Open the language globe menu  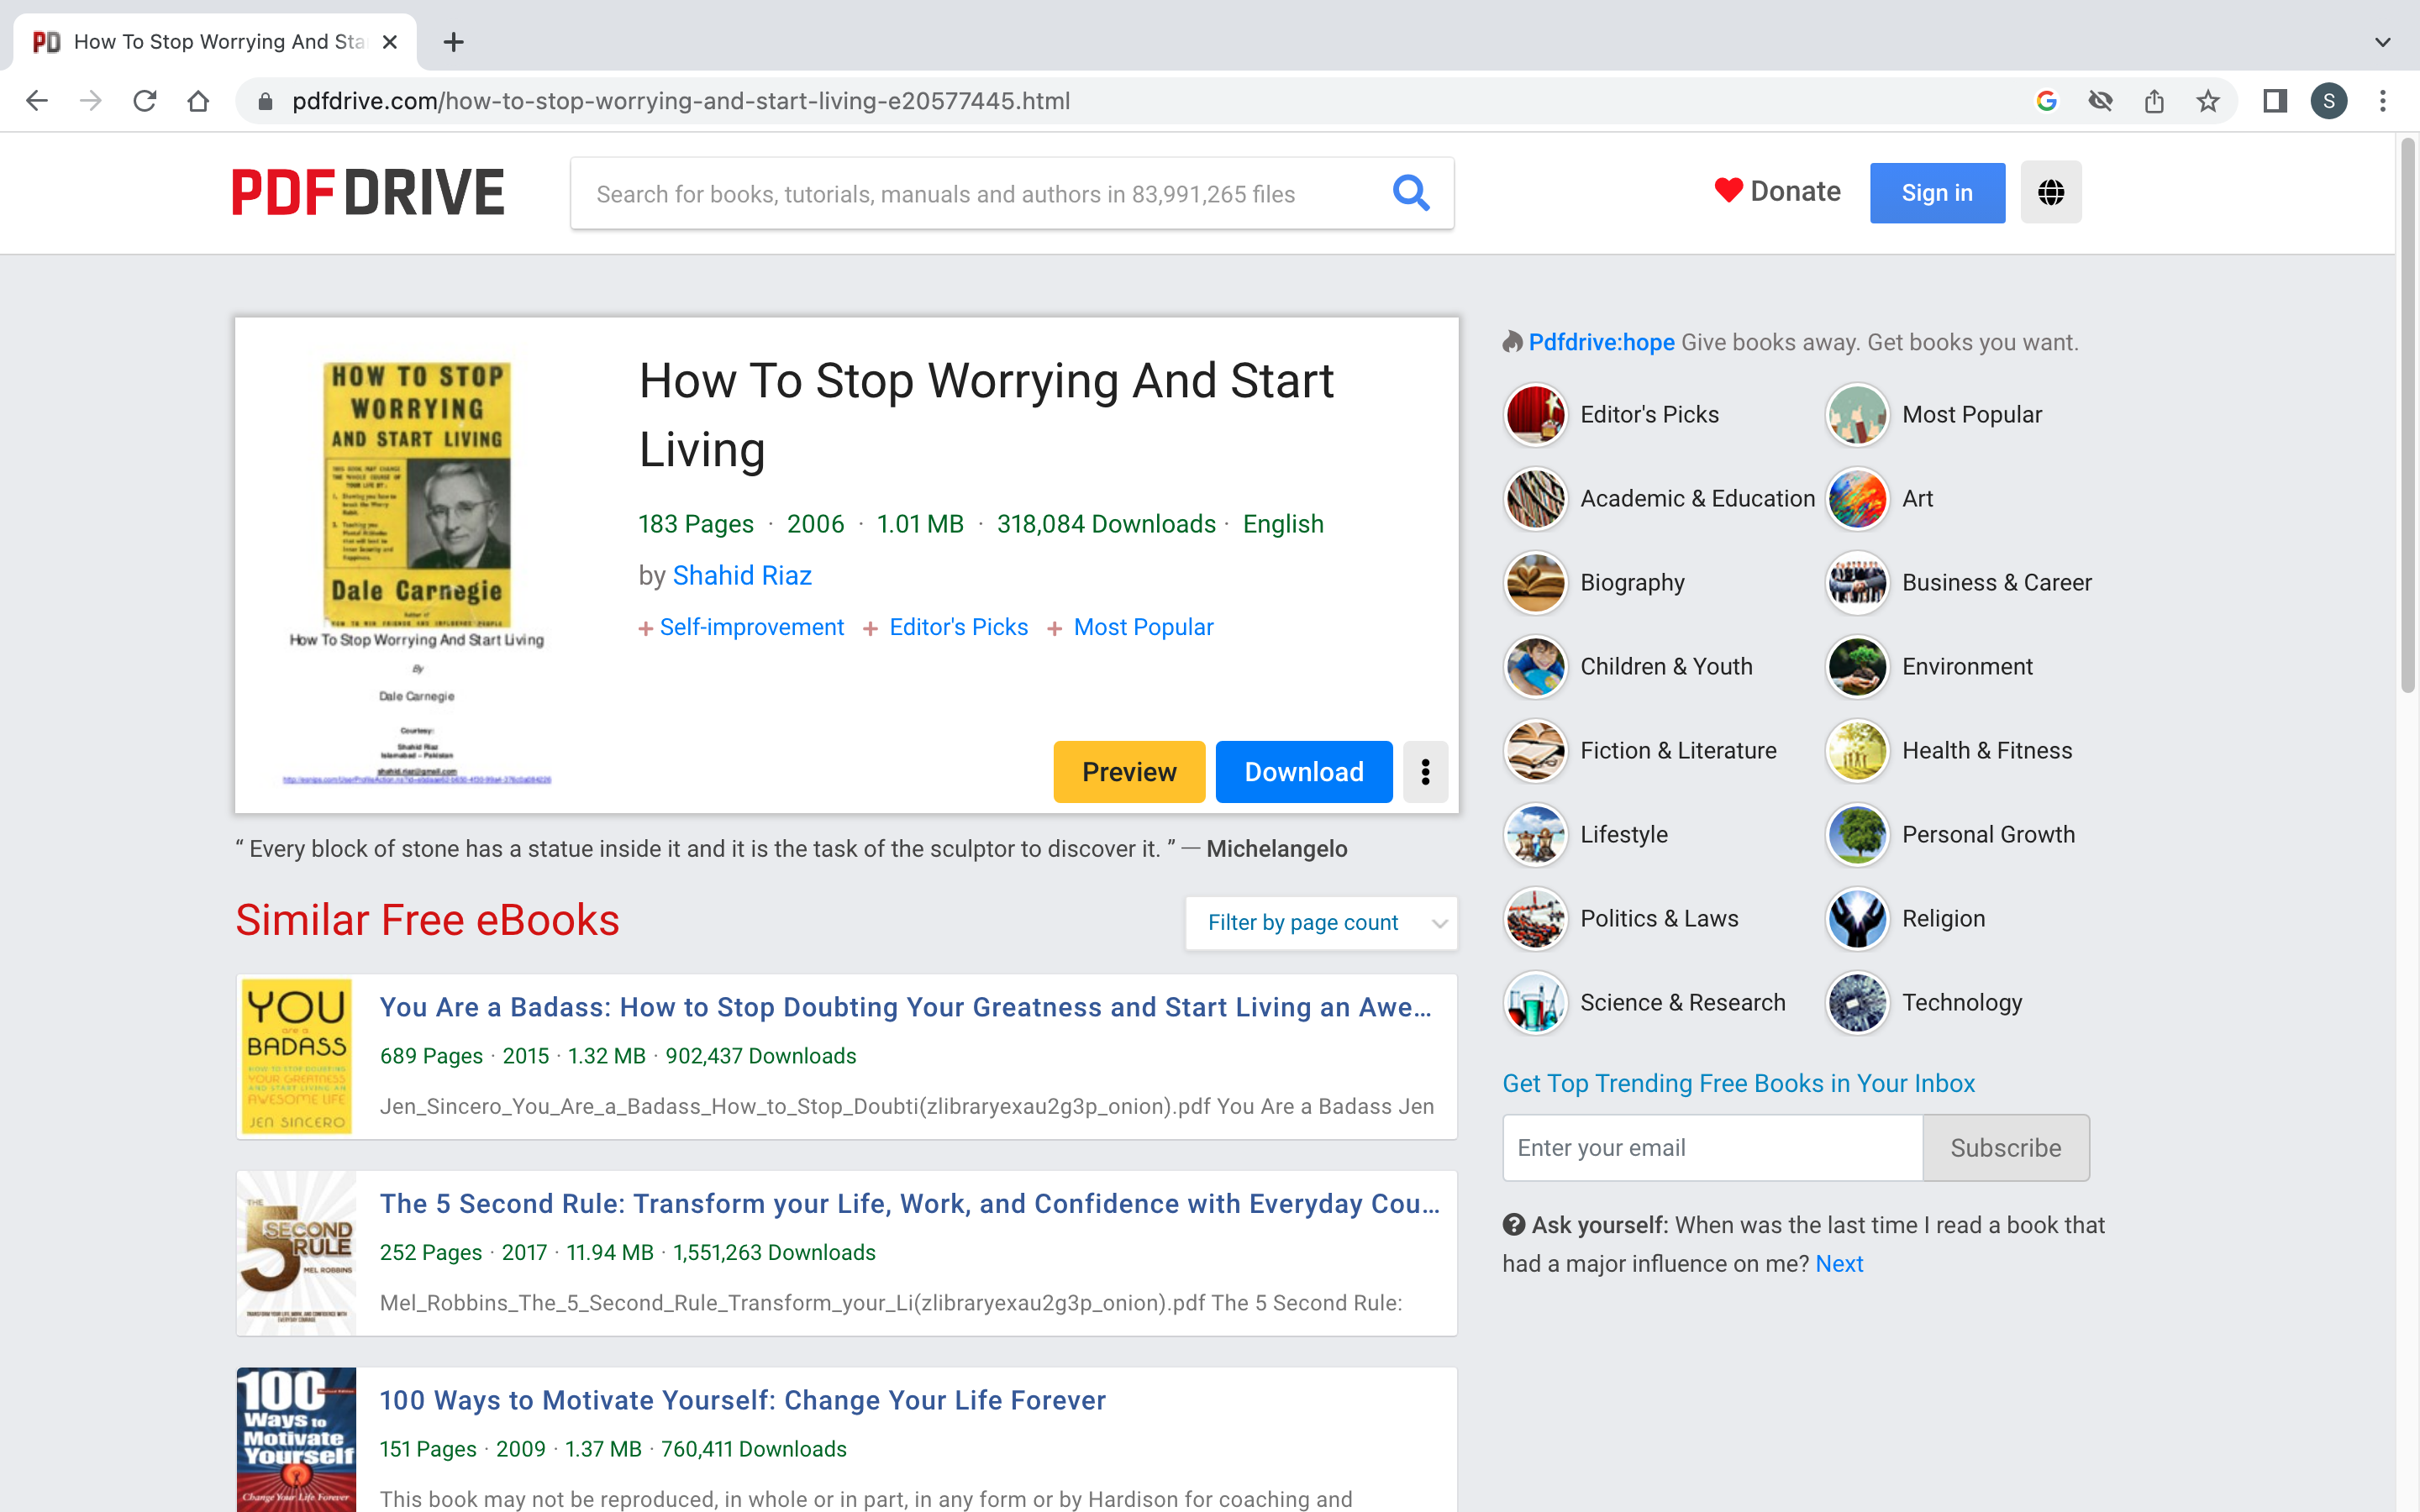pos(2050,192)
